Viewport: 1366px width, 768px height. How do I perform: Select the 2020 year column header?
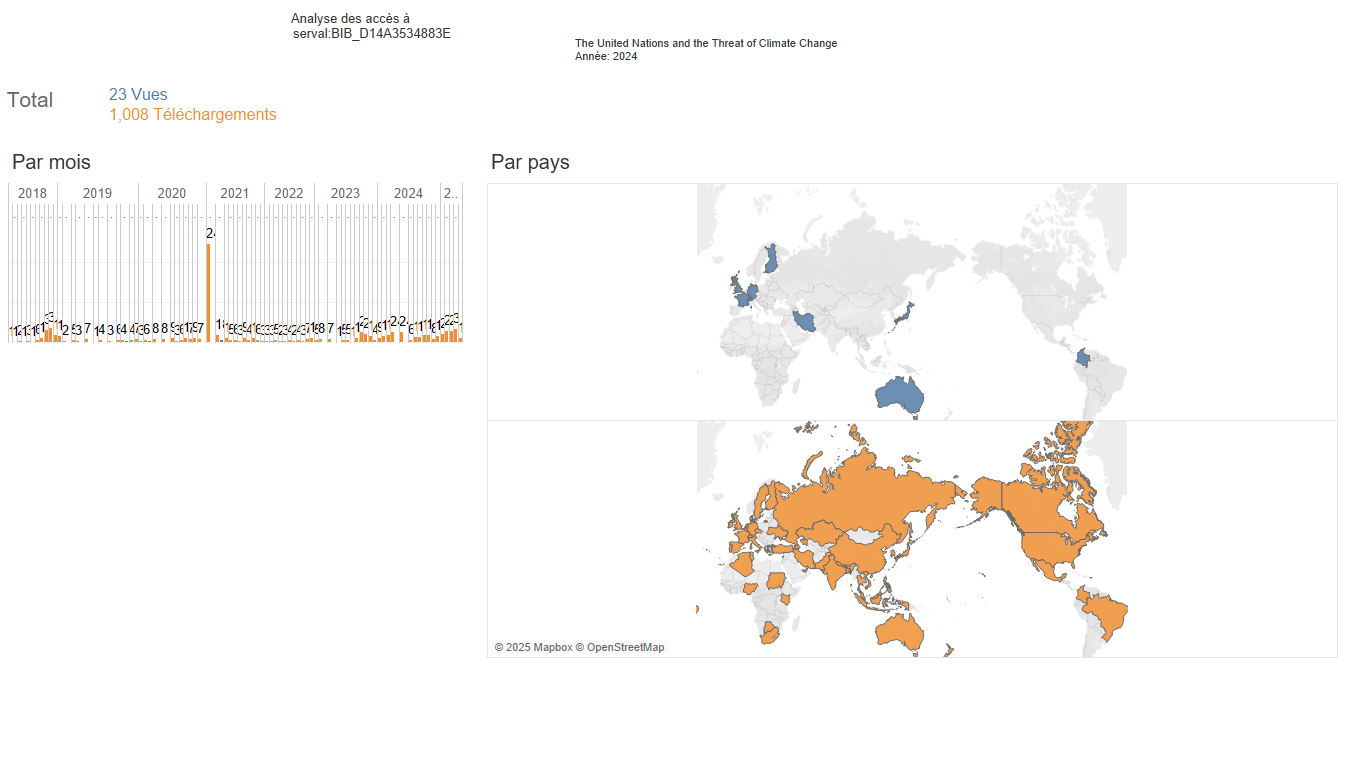(172, 193)
